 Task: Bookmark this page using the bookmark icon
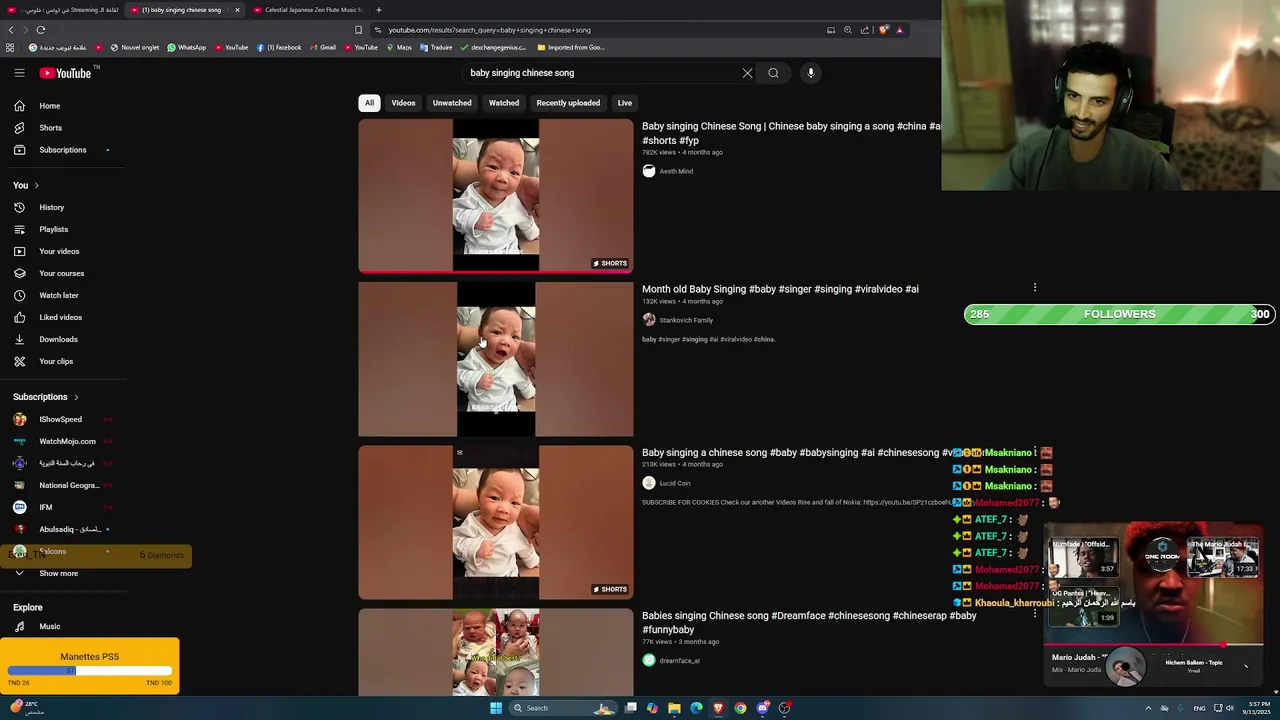click(x=358, y=30)
